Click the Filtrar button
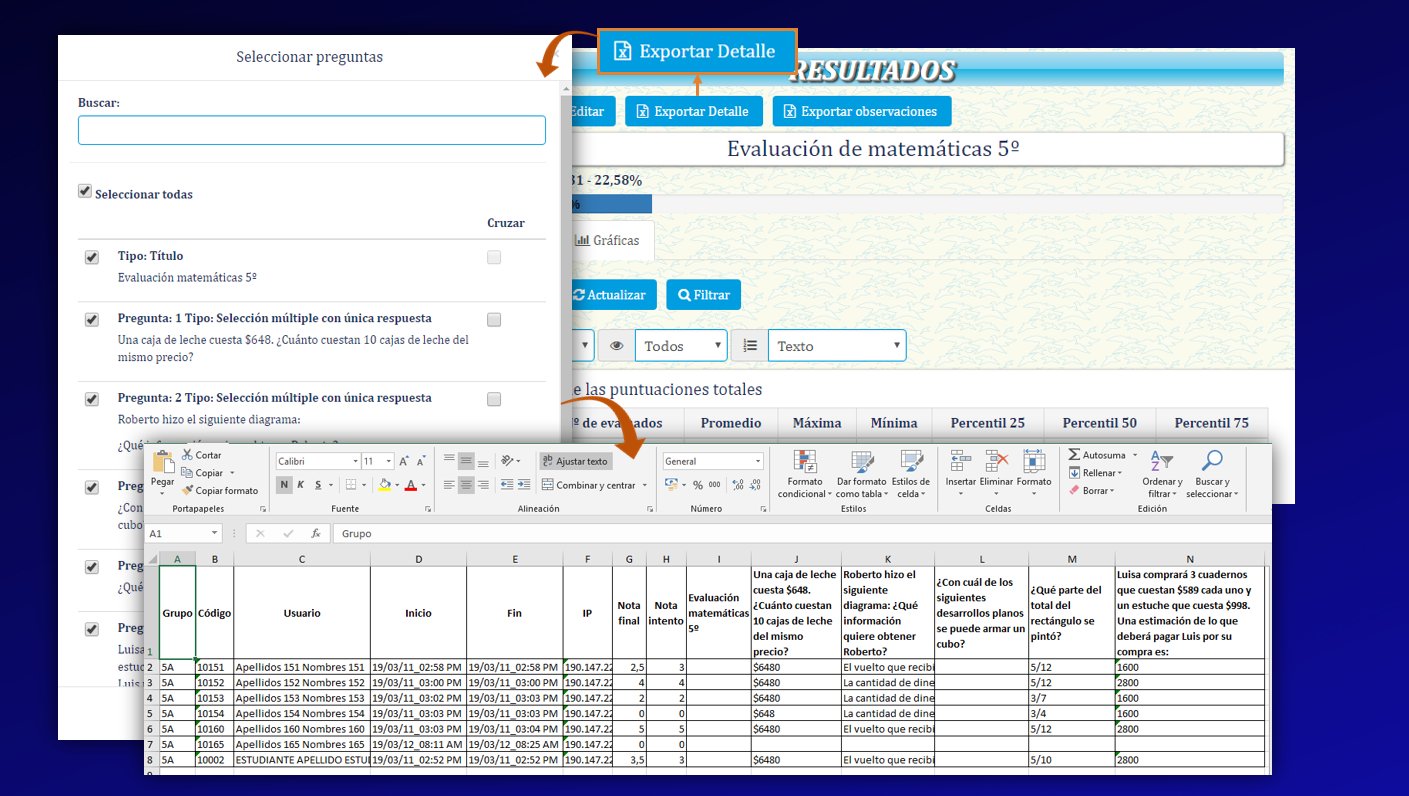The image size is (1409, 796). [x=704, y=295]
